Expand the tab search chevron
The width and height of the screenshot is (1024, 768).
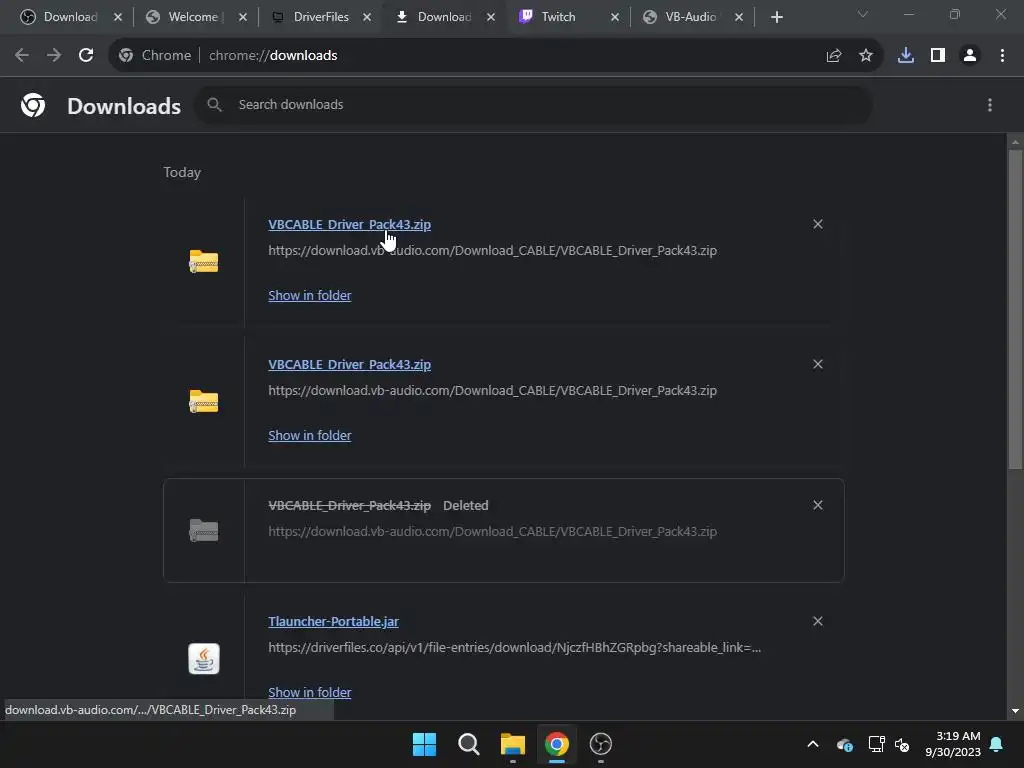click(x=863, y=14)
